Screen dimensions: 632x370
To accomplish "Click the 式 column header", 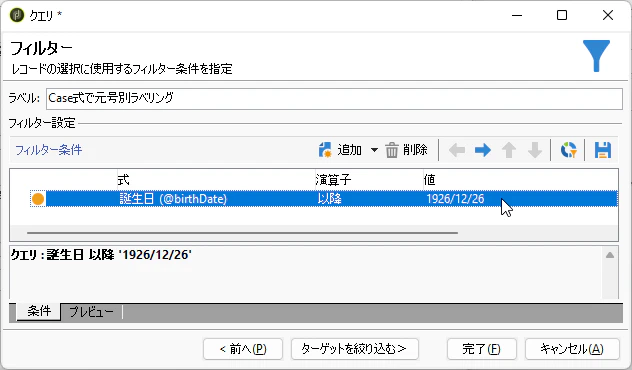I will click(123, 179).
